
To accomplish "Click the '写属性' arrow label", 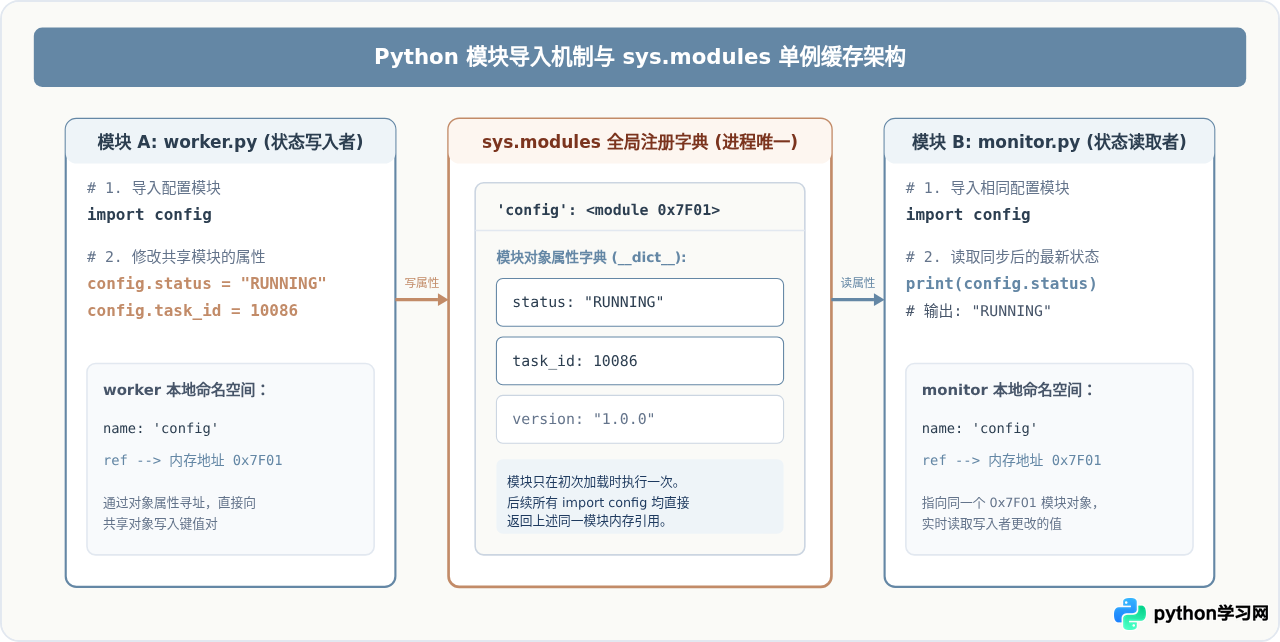I will pos(421,283).
